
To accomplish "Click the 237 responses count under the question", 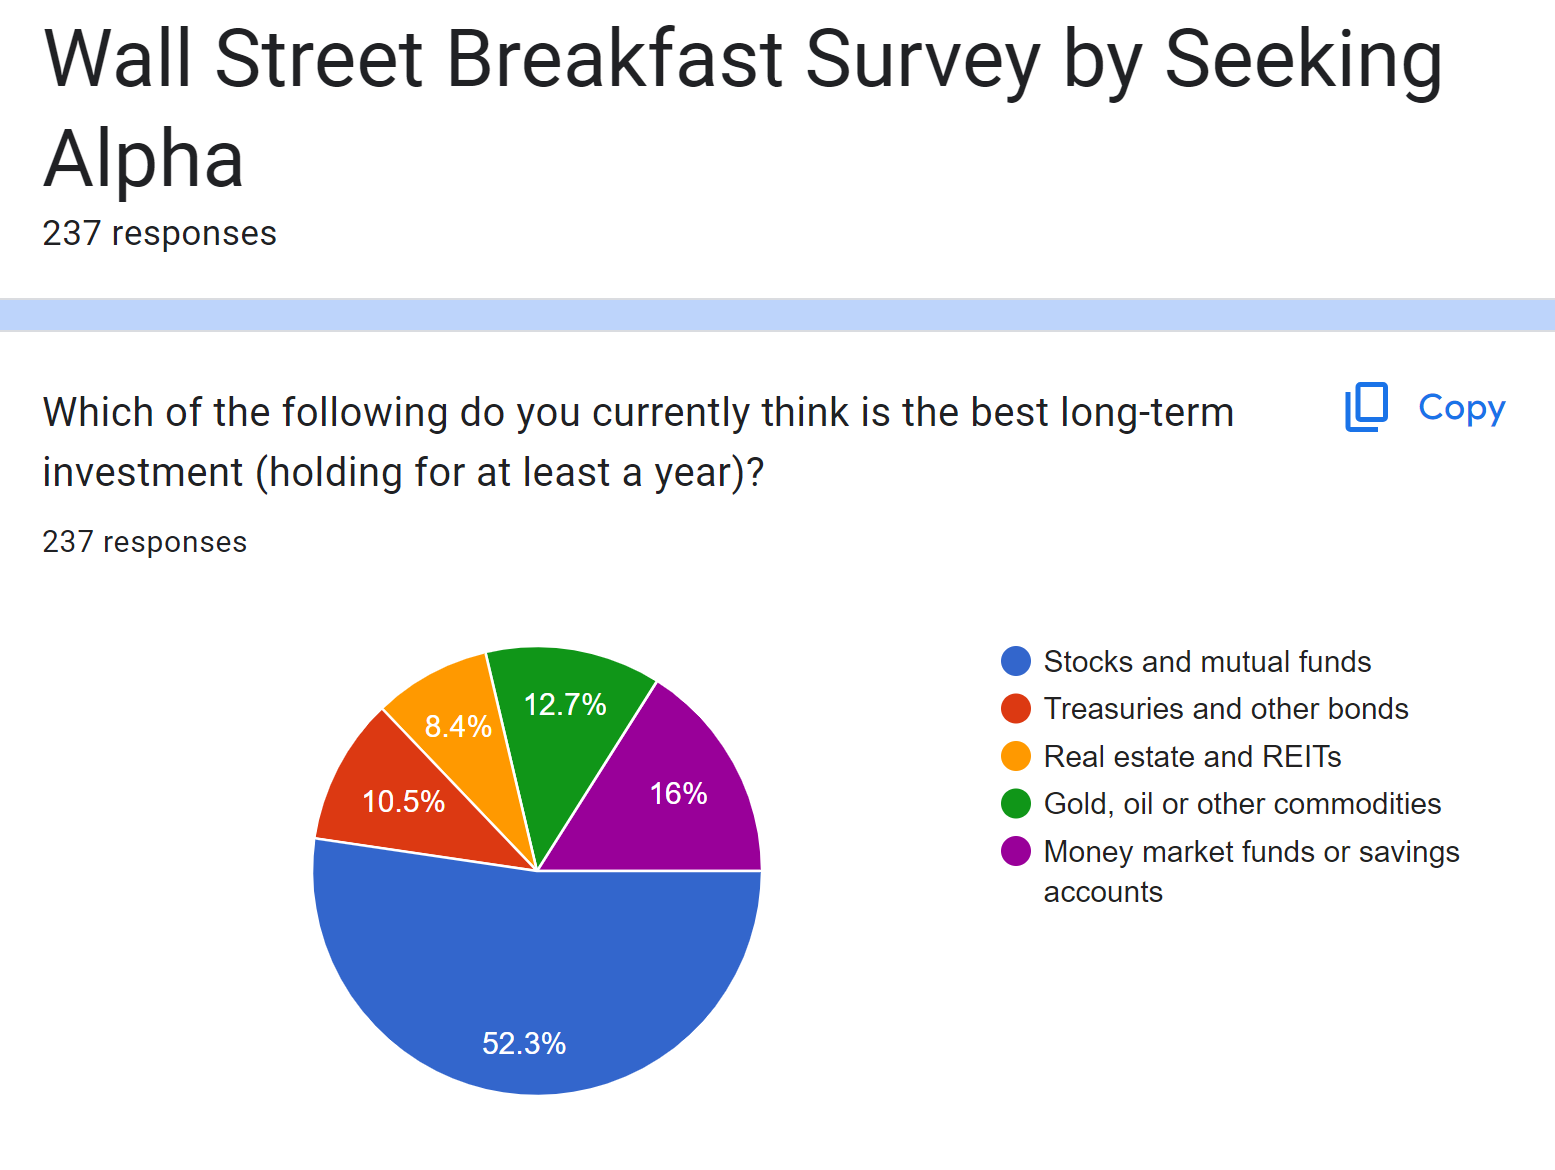I will (145, 542).
